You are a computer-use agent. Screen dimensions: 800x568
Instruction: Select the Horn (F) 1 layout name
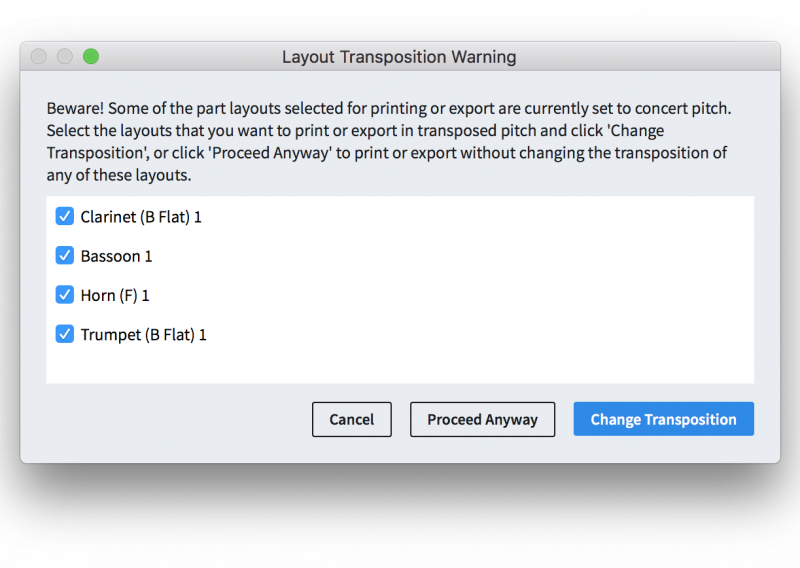click(115, 295)
